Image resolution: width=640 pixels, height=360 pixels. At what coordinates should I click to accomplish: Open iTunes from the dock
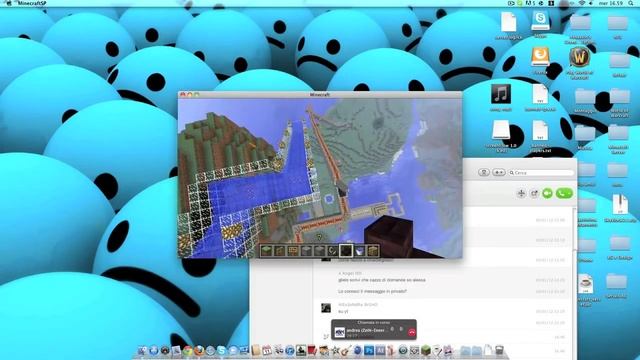pyautogui.click(x=290, y=350)
